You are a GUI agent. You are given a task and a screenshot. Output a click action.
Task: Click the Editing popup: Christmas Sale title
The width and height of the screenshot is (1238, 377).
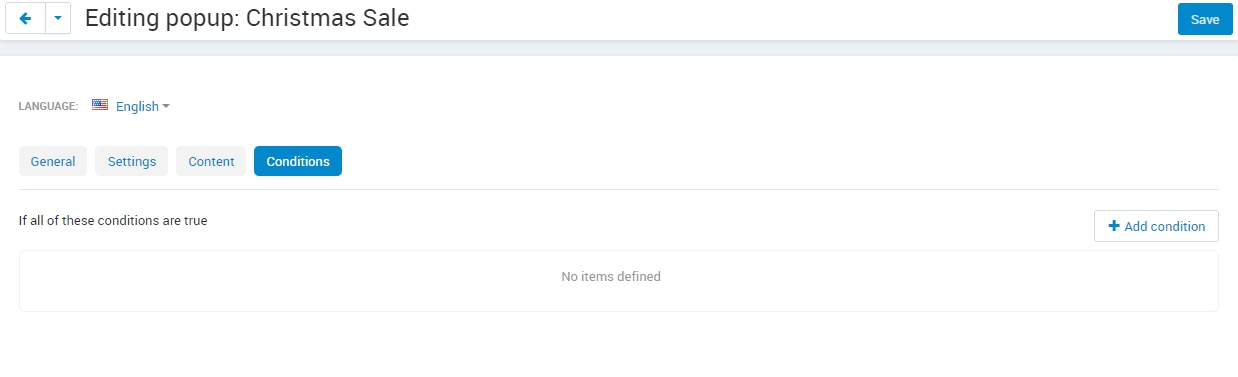click(x=247, y=18)
